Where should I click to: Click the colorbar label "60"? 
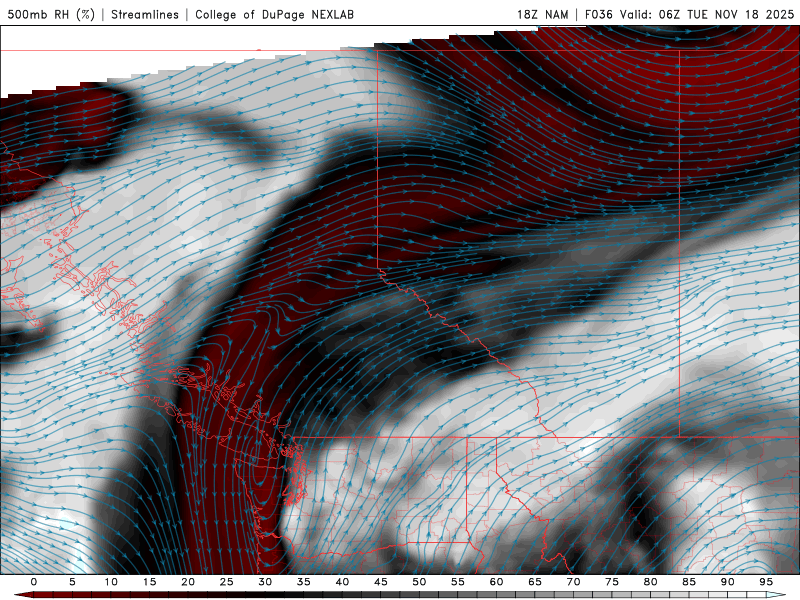[x=496, y=582]
